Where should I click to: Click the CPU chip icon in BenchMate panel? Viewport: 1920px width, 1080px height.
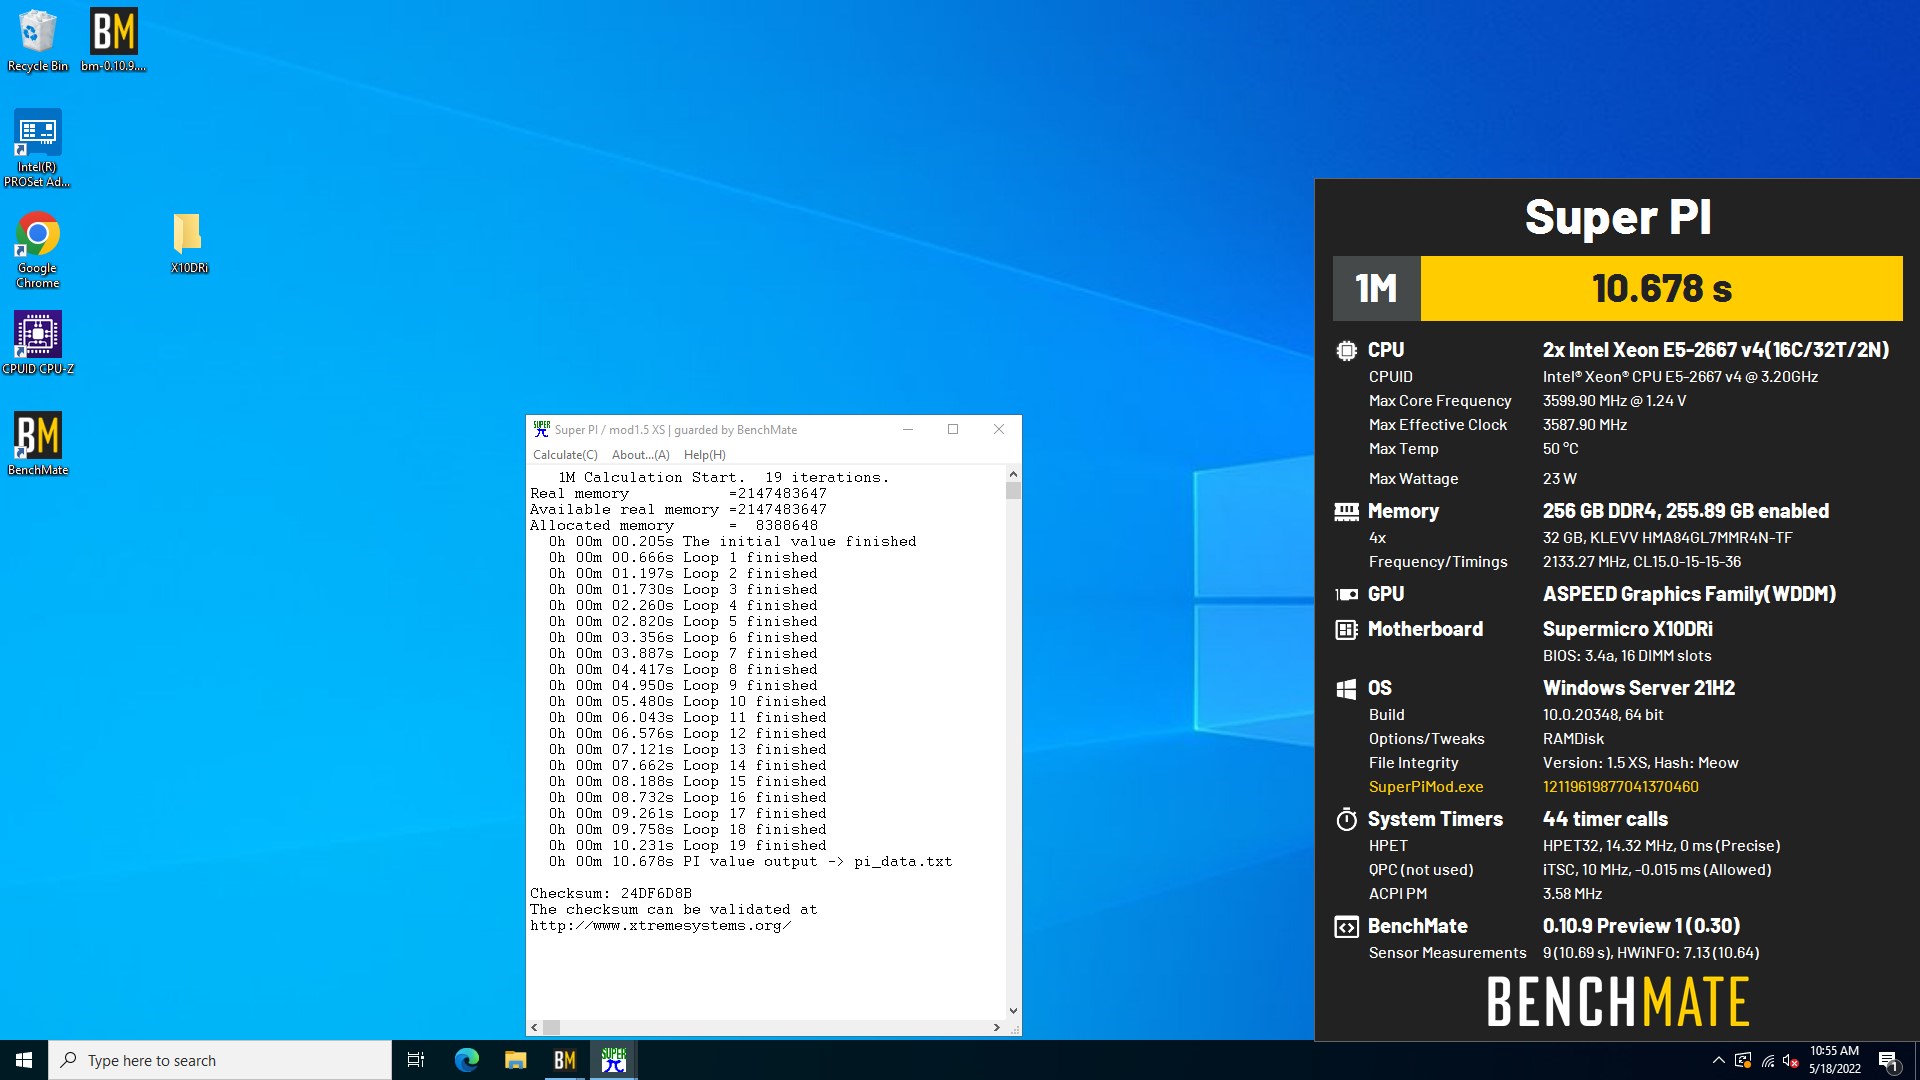click(x=1346, y=350)
